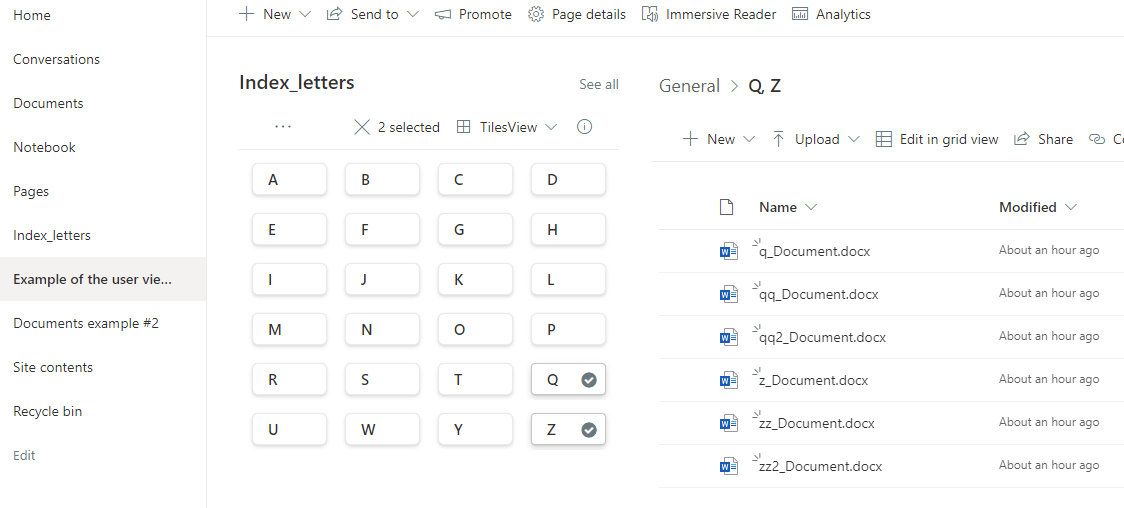
Task: Expand the Upload dropdown chevron
Action: tap(854, 139)
